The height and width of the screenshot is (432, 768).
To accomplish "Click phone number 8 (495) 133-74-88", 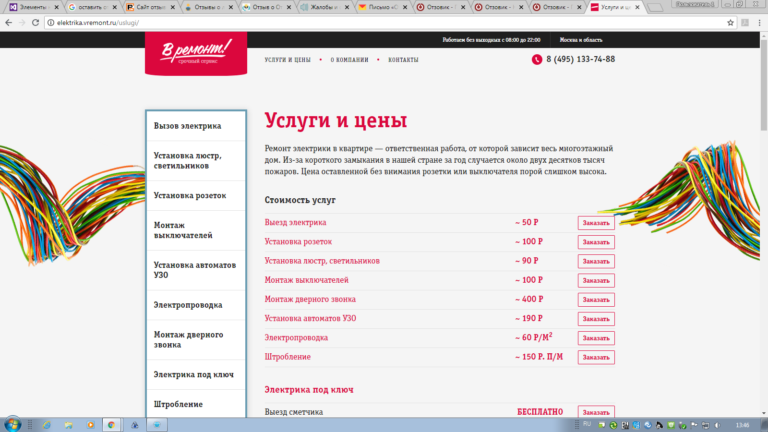I will pyautogui.click(x=580, y=59).
